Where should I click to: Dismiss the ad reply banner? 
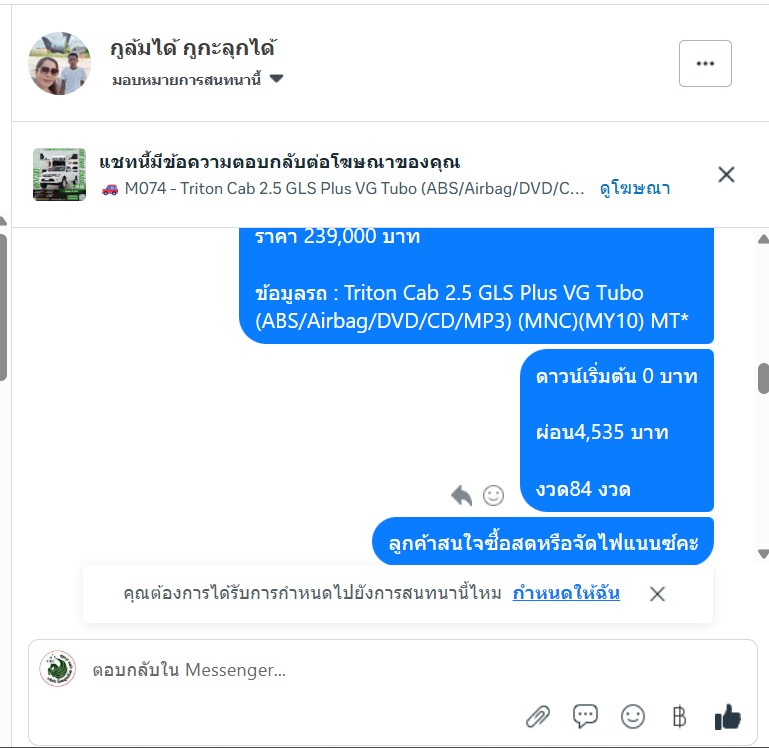(726, 175)
